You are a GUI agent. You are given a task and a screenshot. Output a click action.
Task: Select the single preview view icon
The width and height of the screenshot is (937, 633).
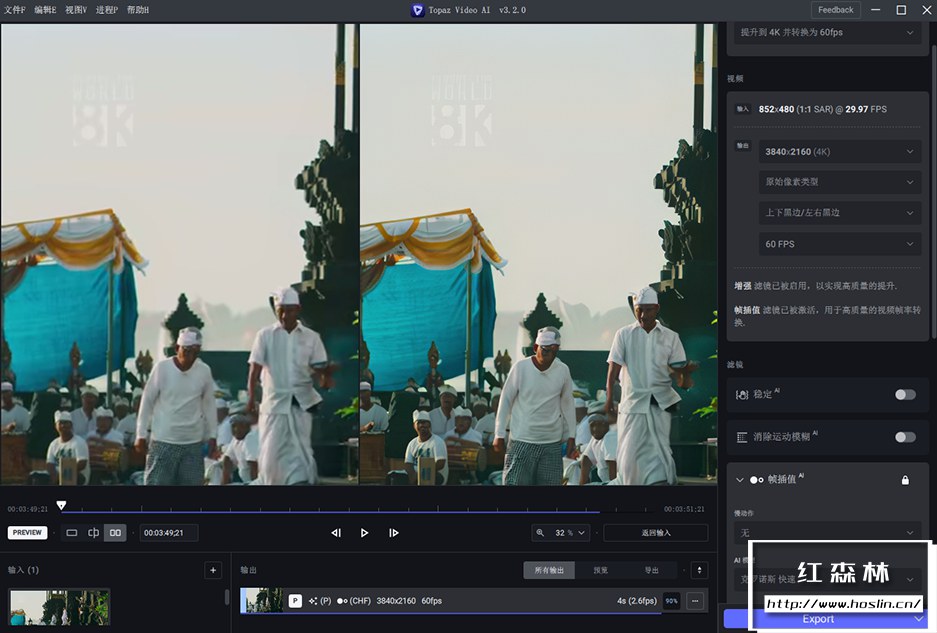pos(72,532)
